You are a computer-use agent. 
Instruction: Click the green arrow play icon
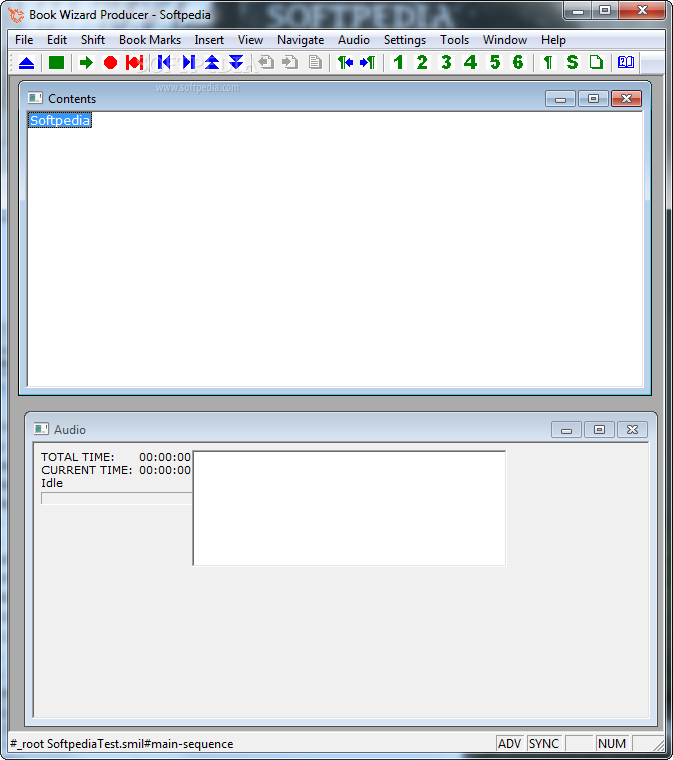coord(86,63)
